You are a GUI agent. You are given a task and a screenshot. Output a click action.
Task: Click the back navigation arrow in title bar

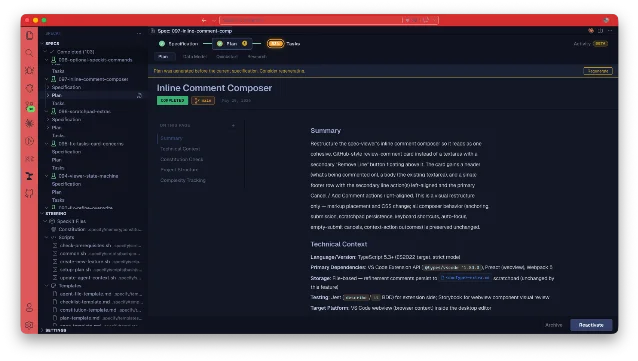(x=204, y=20)
